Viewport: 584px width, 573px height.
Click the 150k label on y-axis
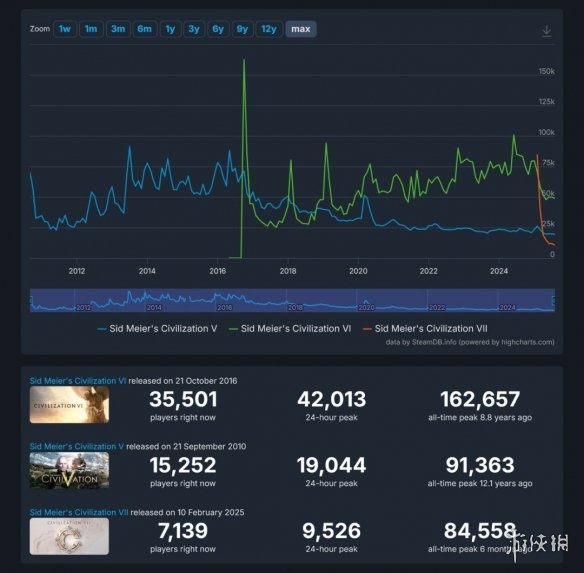546,71
